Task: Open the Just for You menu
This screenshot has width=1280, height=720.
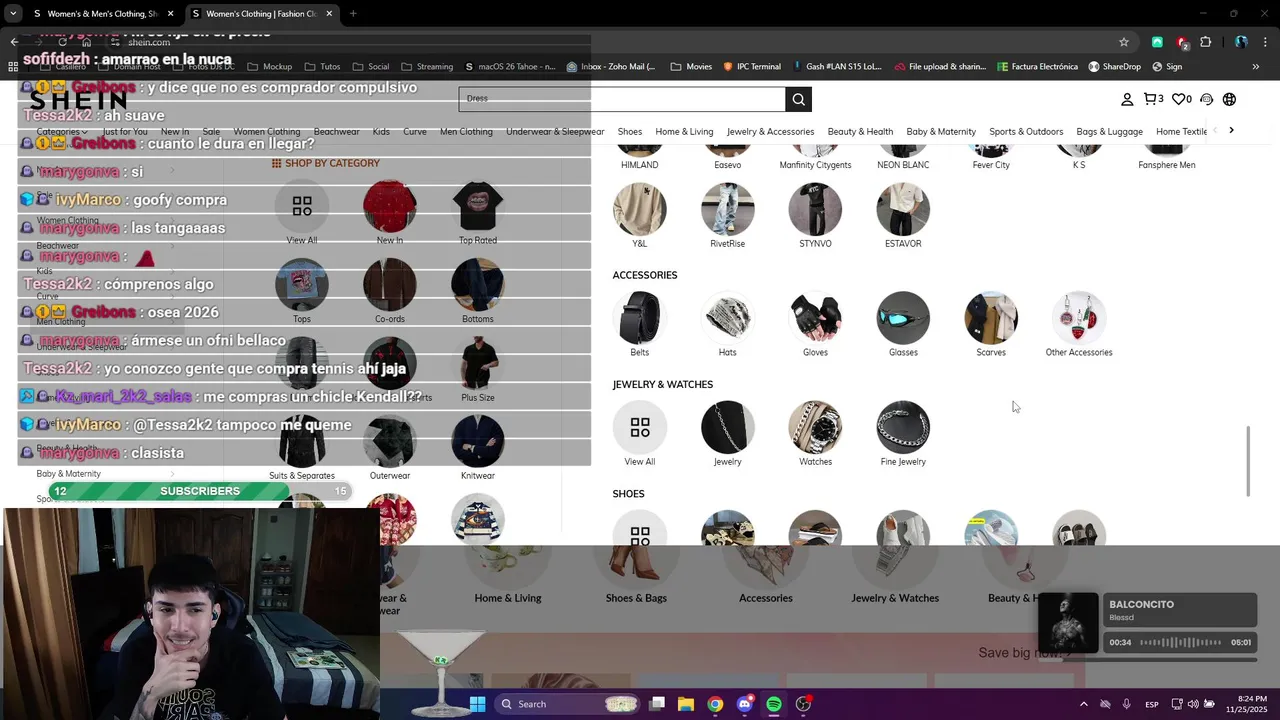Action: point(125,131)
